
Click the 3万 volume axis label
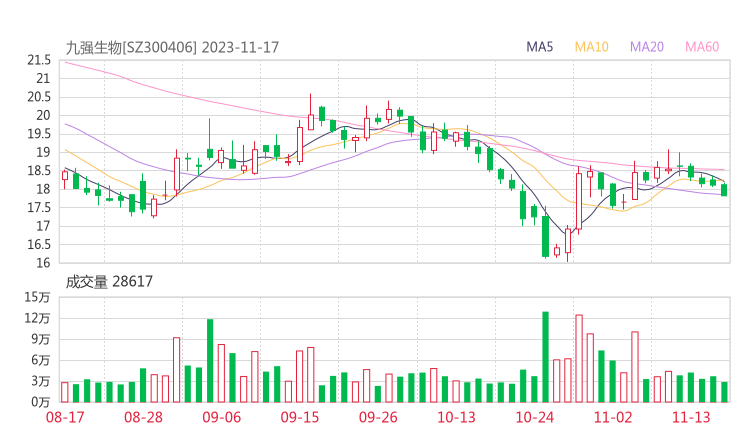click(41, 381)
